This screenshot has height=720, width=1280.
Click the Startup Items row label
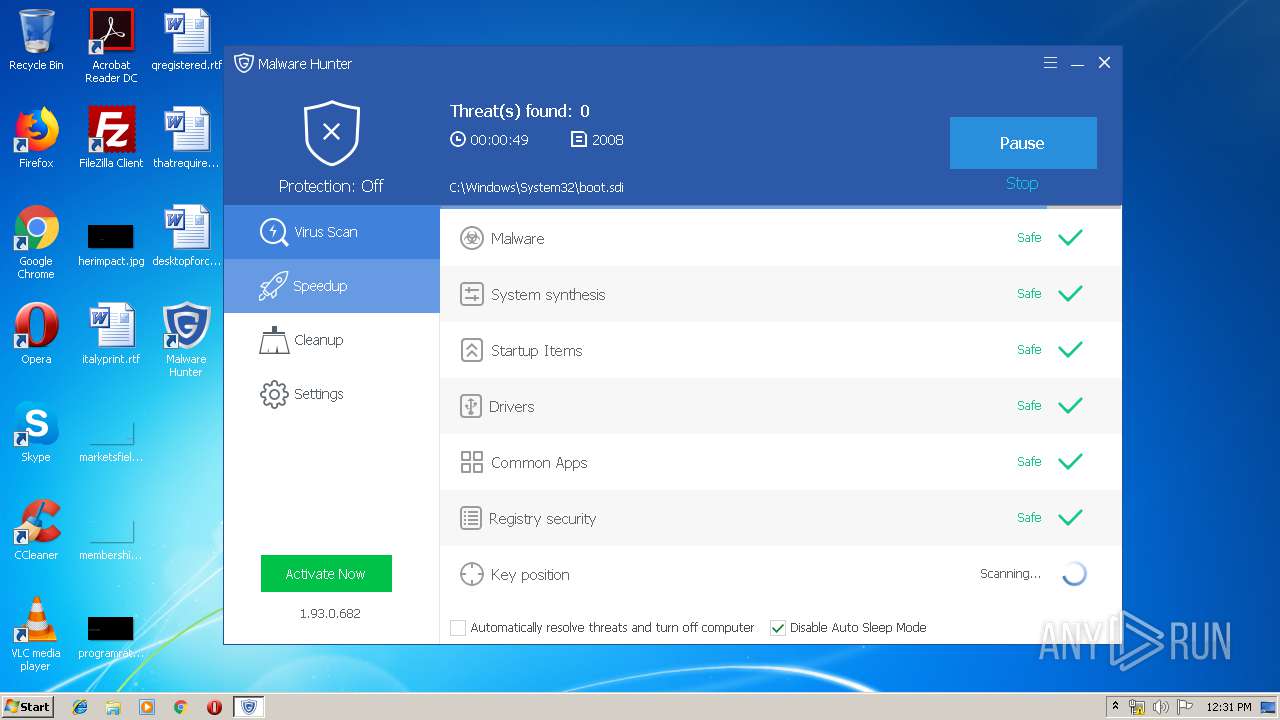click(x=536, y=351)
